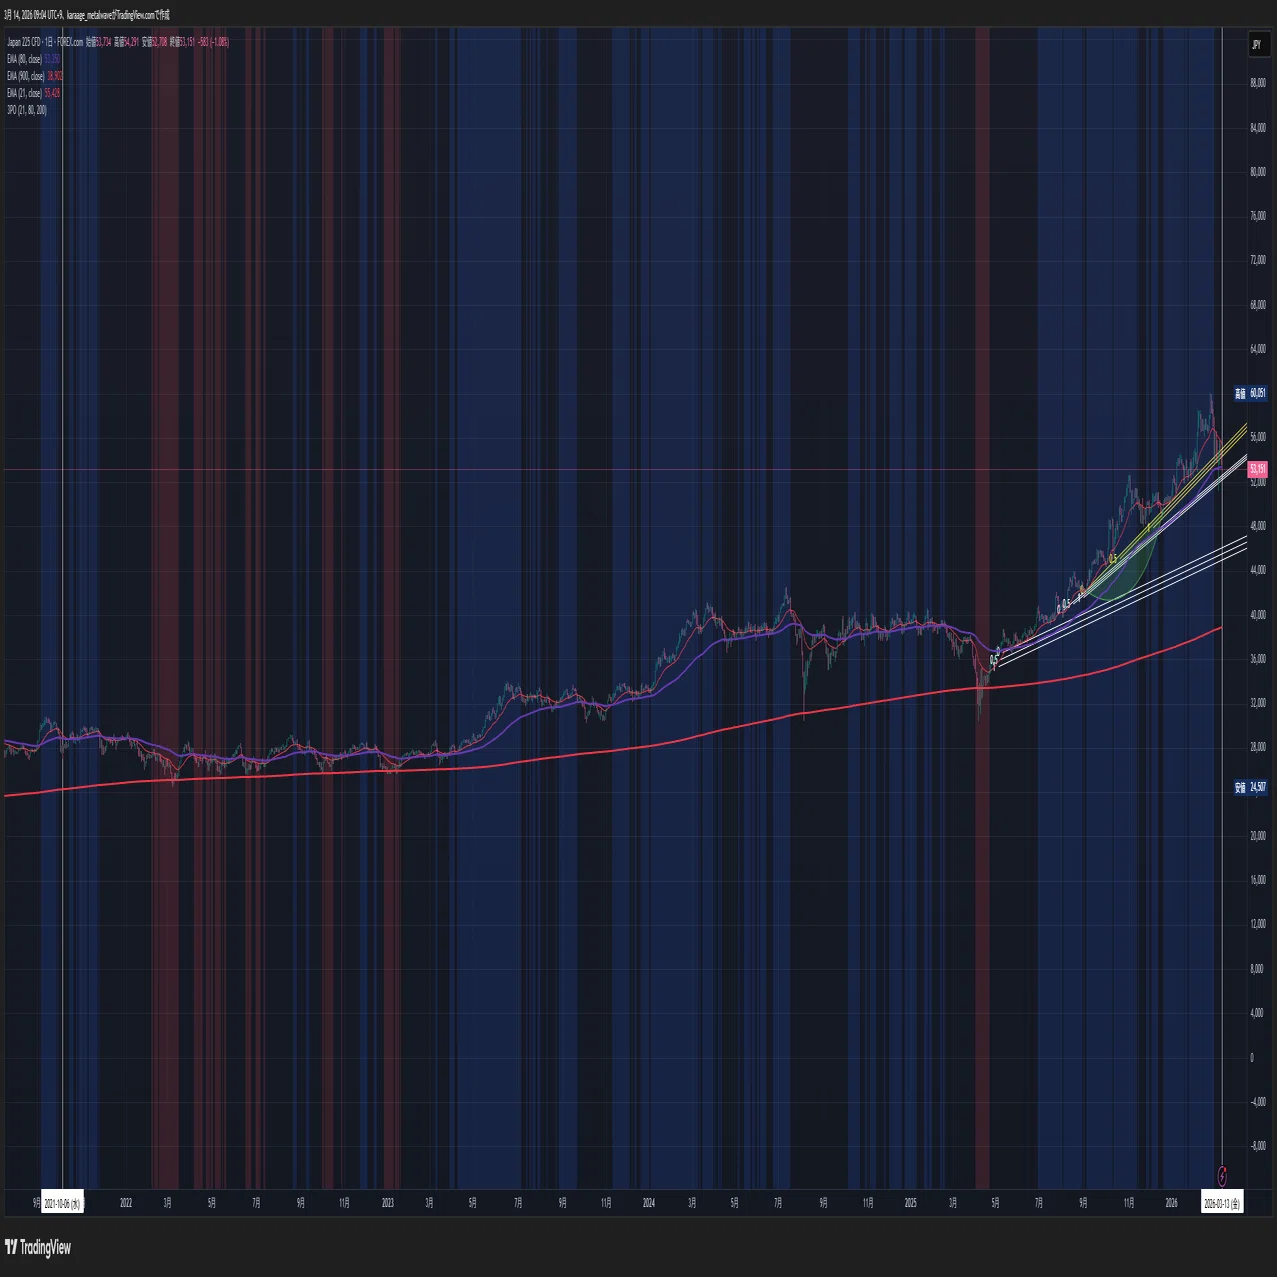
Task: Click the 0.5 label on yellow pitchfork
Action: click(x=1112, y=560)
